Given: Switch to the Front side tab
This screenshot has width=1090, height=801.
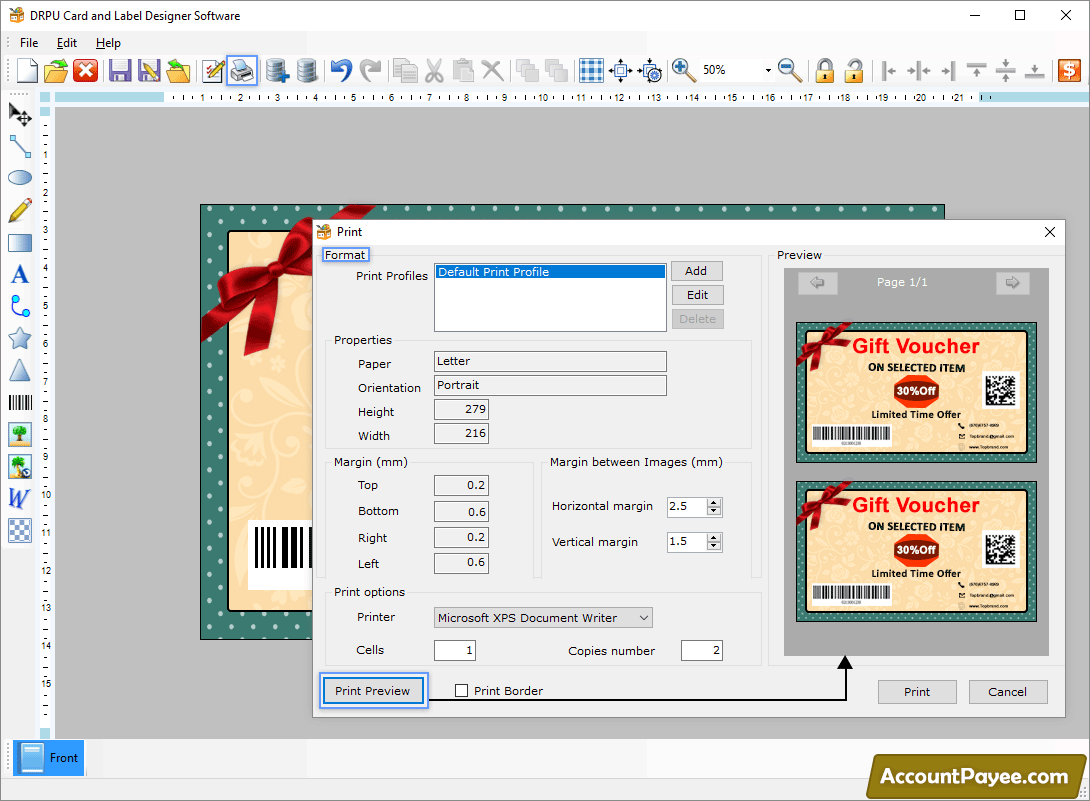Looking at the screenshot, I should click(x=49, y=758).
